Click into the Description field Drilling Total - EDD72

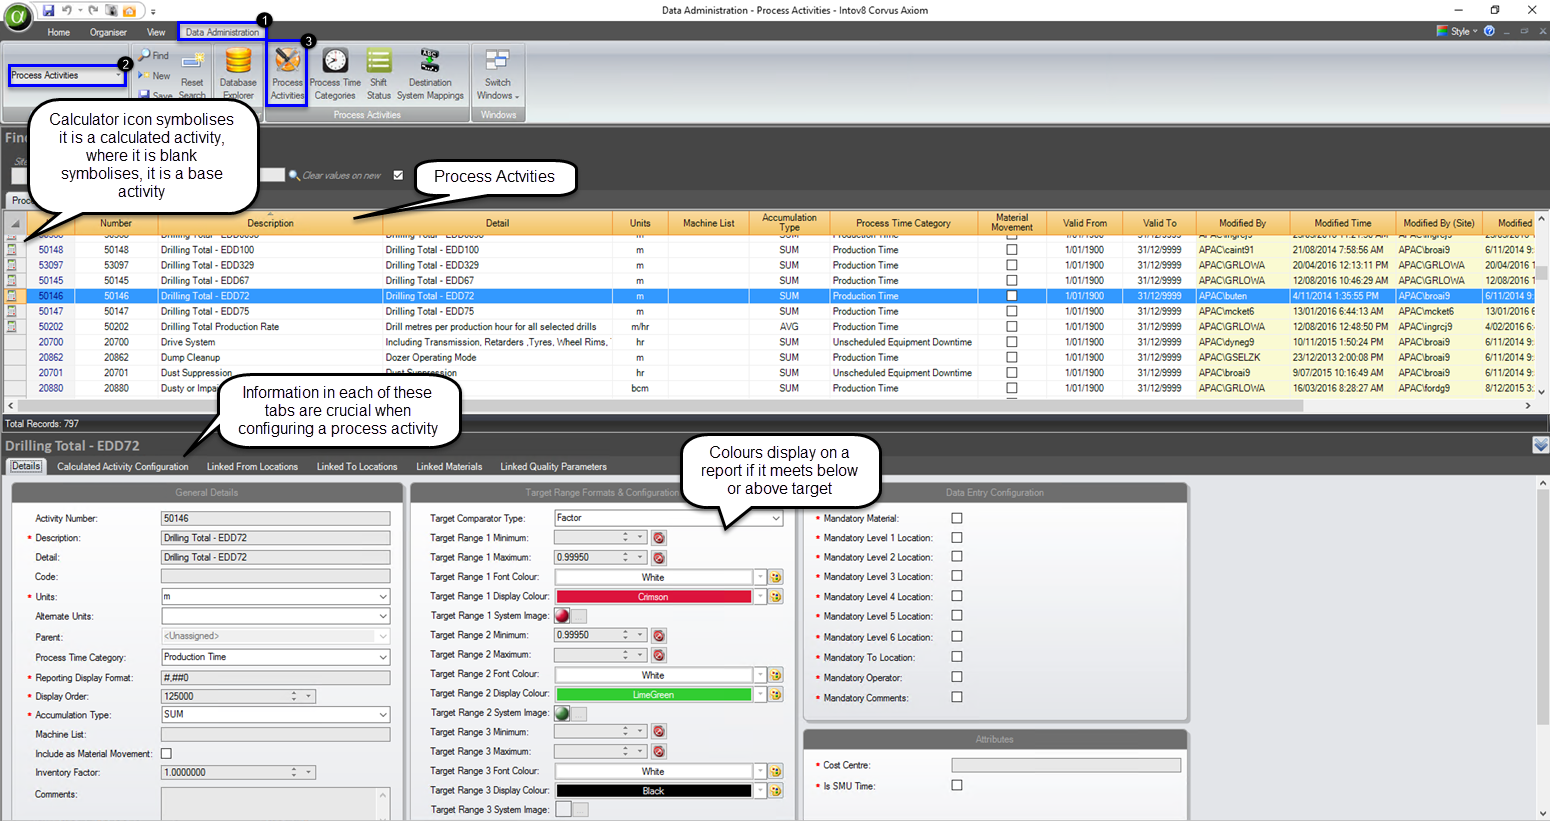coord(275,538)
